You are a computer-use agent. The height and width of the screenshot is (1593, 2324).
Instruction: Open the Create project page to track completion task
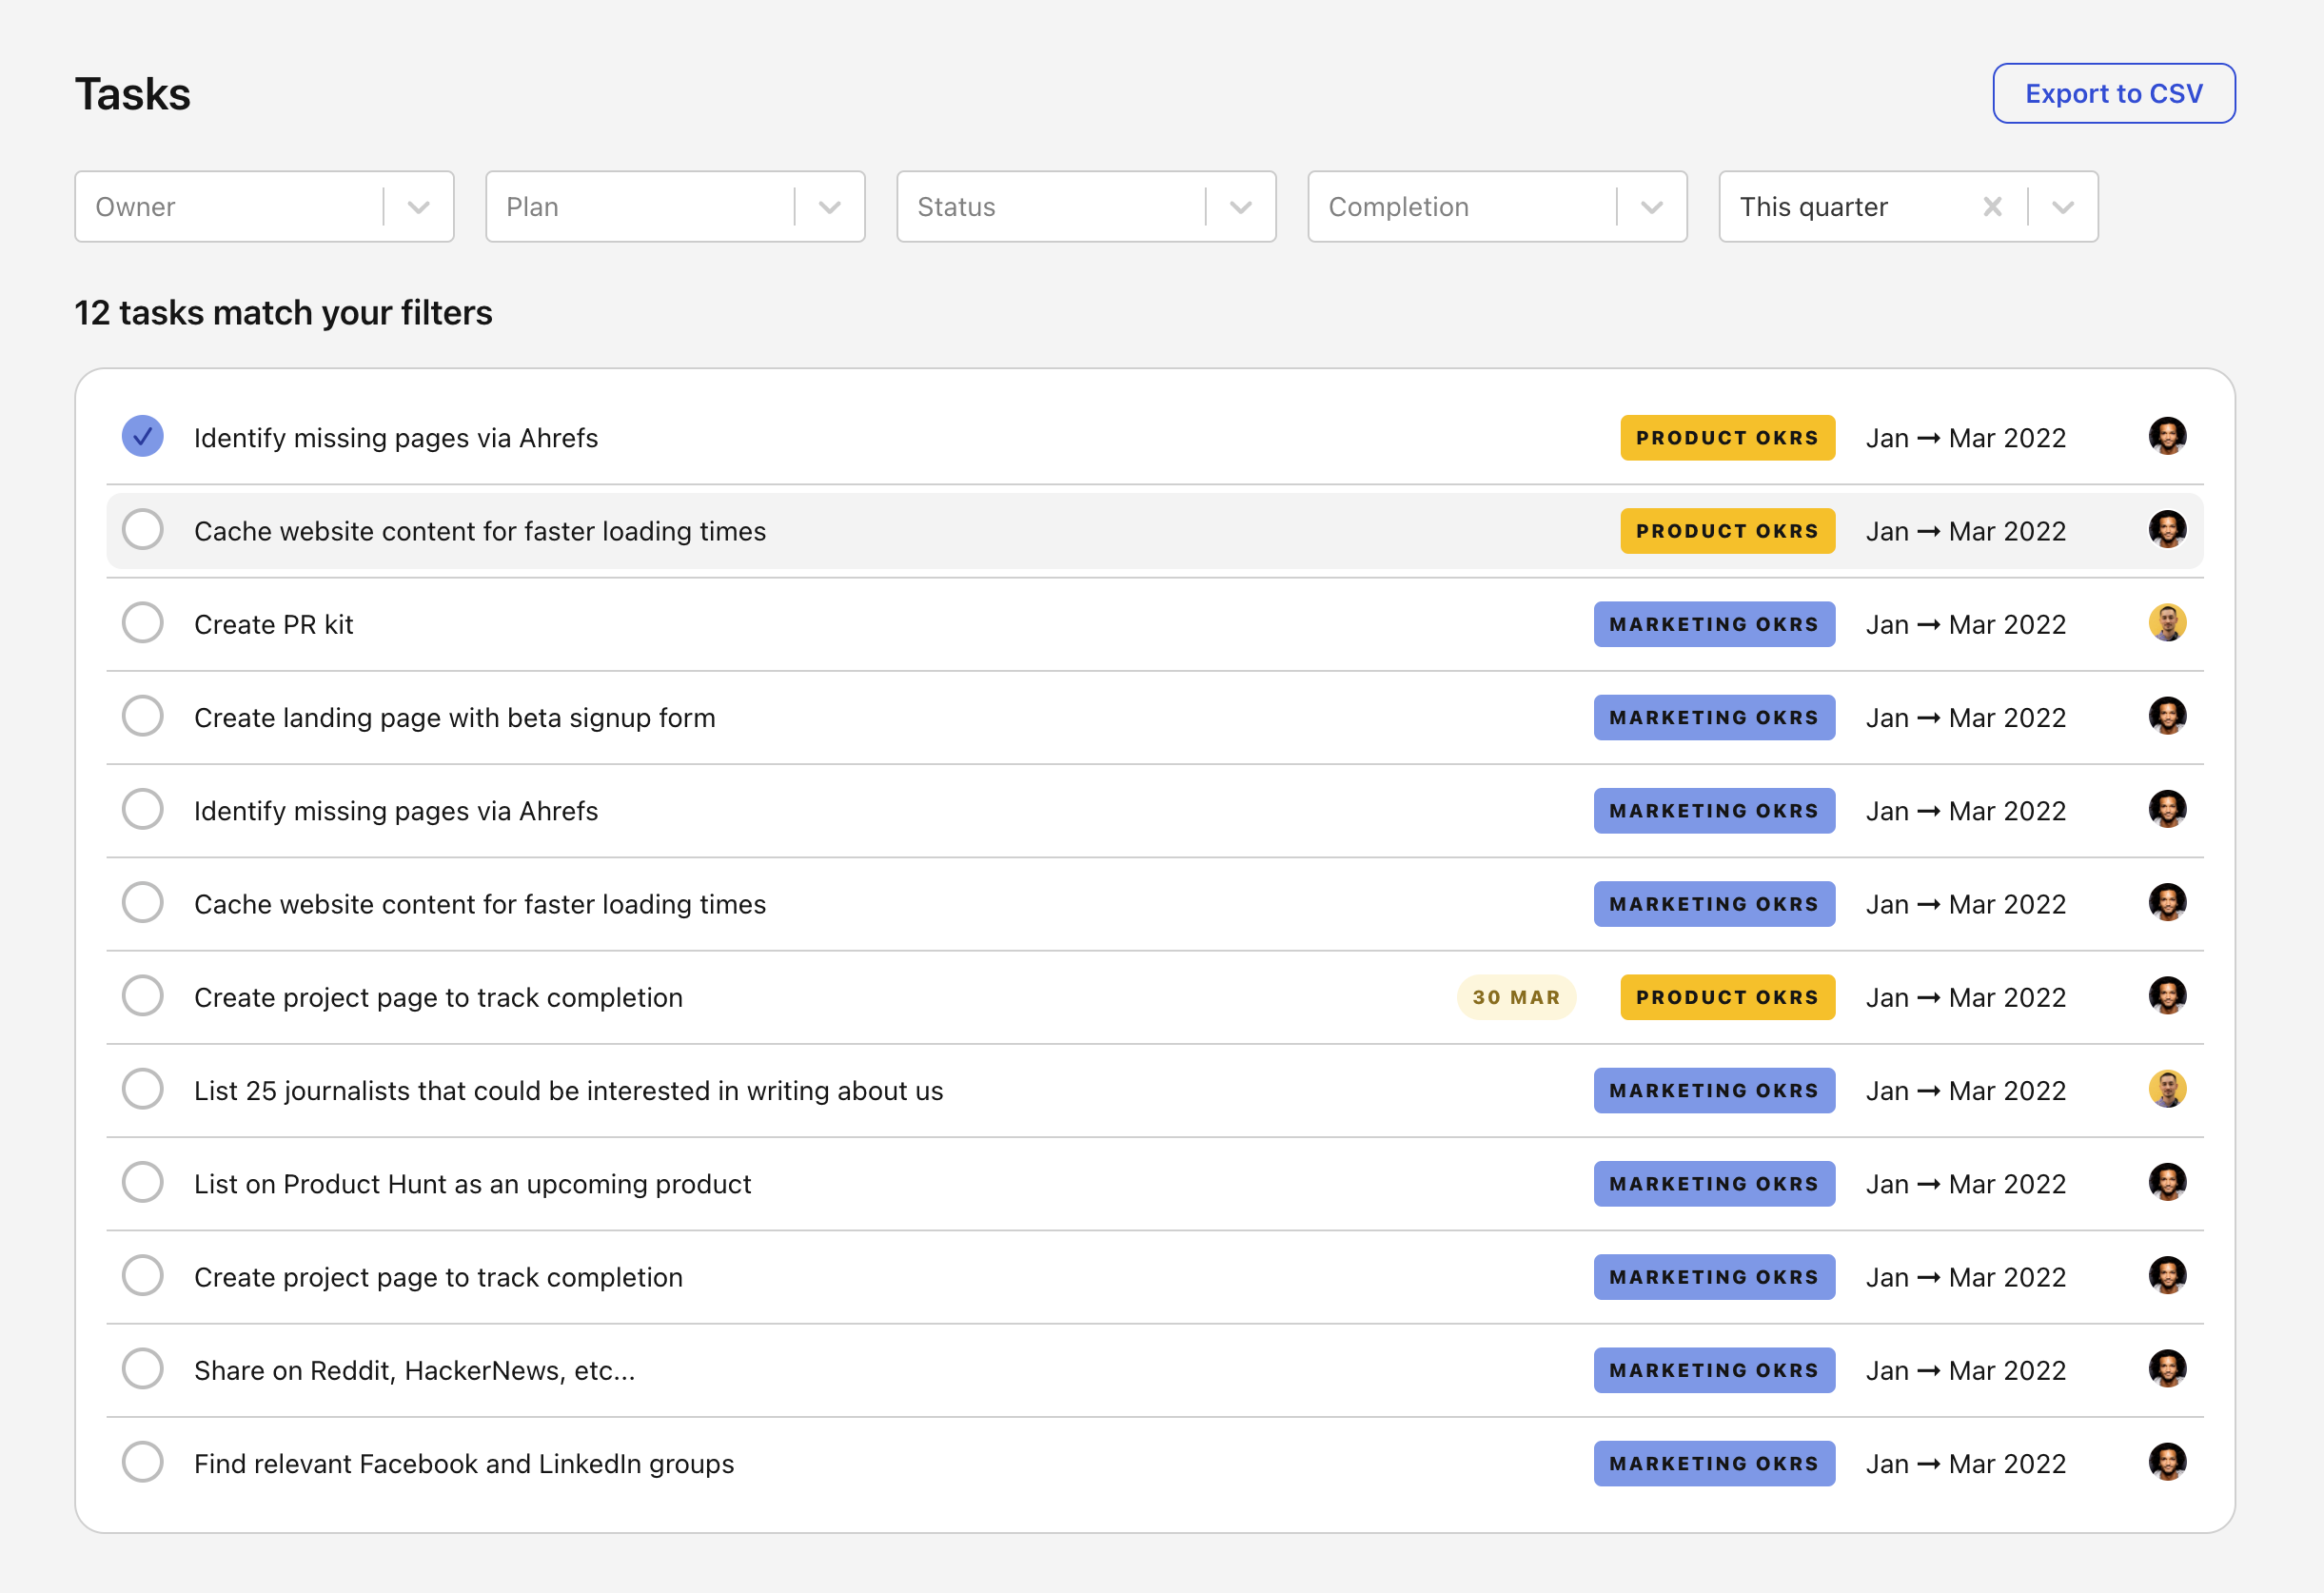tap(438, 997)
